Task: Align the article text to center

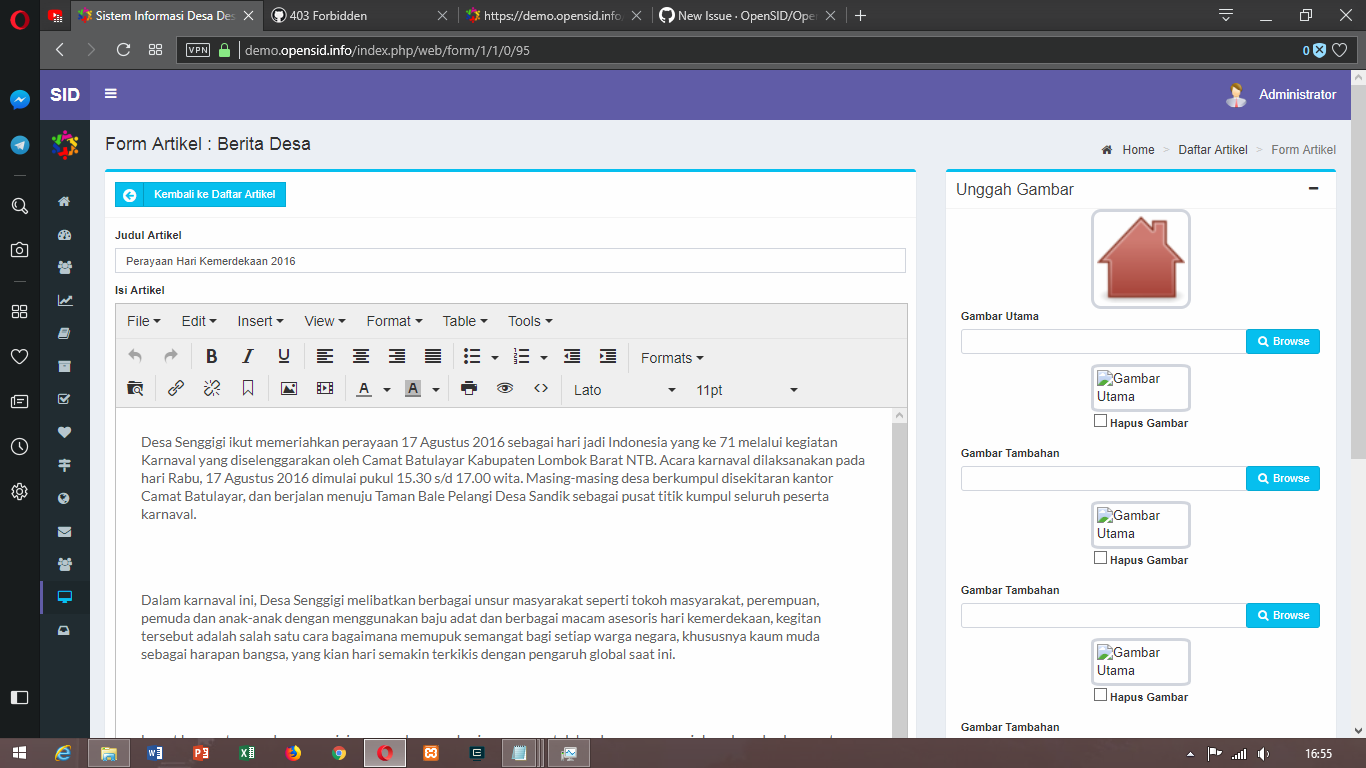Action: click(x=361, y=357)
